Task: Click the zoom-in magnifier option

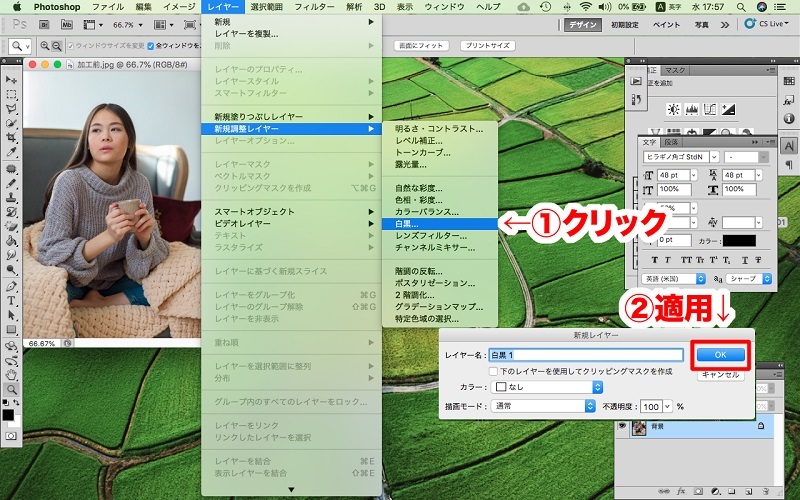Action: (45, 46)
